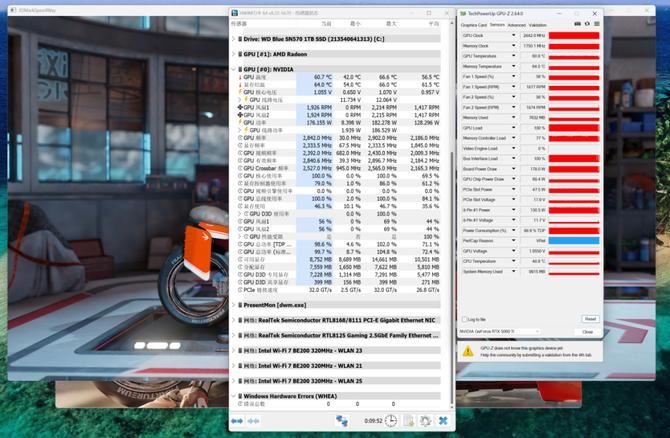Click the red GPU Load sensor graph
This screenshot has width=670, height=438.
click(x=574, y=128)
